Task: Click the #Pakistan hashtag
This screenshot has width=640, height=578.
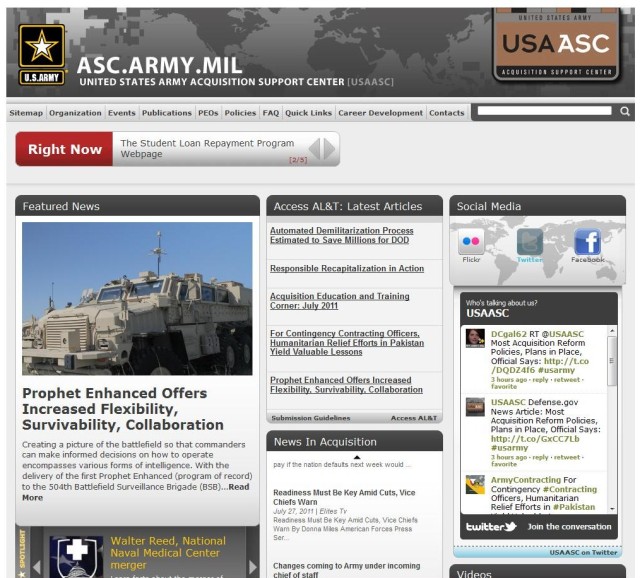Action: click(574, 507)
